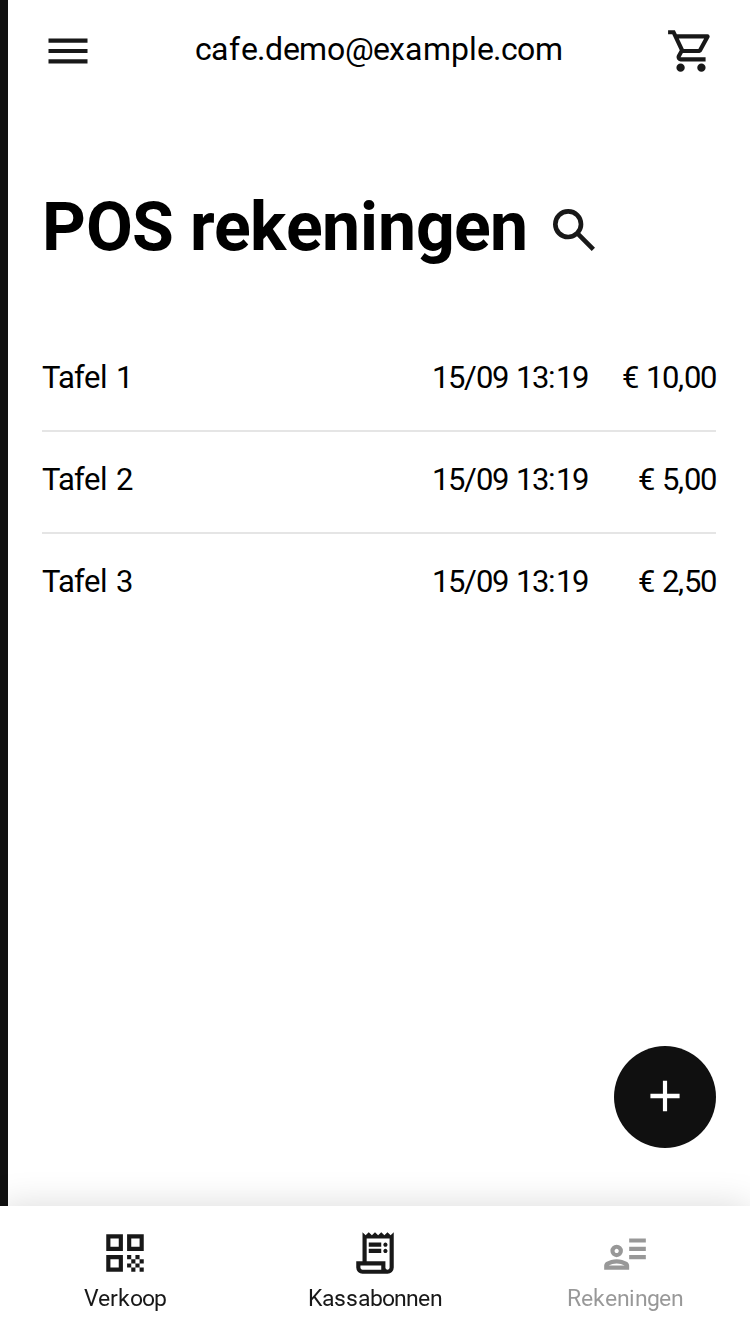Open the Tafel 1 bill
The image size is (750, 1334).
(x=379, y=378)
